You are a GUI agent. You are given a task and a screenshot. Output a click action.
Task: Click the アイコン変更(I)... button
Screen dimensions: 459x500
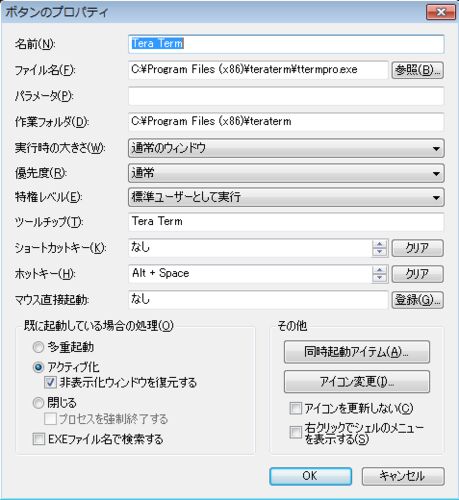(x=357, y=381)
